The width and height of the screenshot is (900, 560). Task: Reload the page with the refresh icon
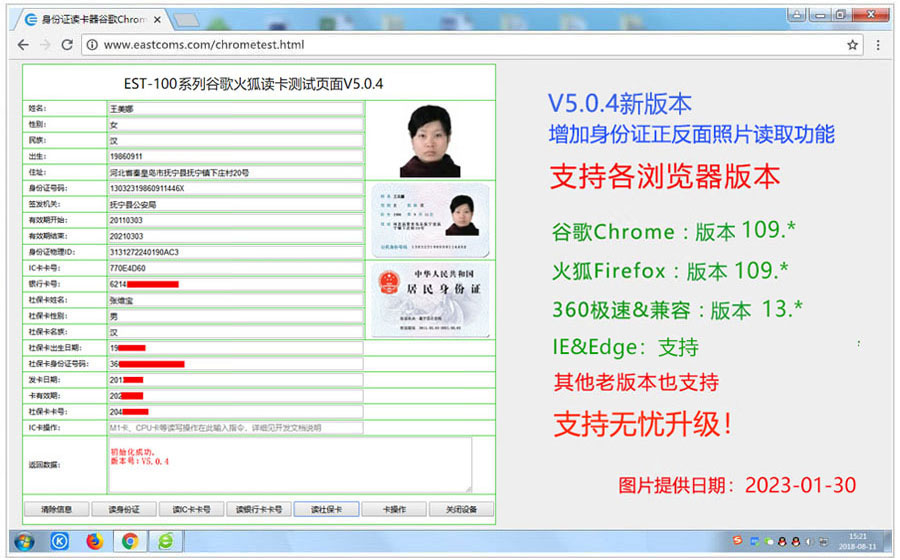click(x=67, y=45)
